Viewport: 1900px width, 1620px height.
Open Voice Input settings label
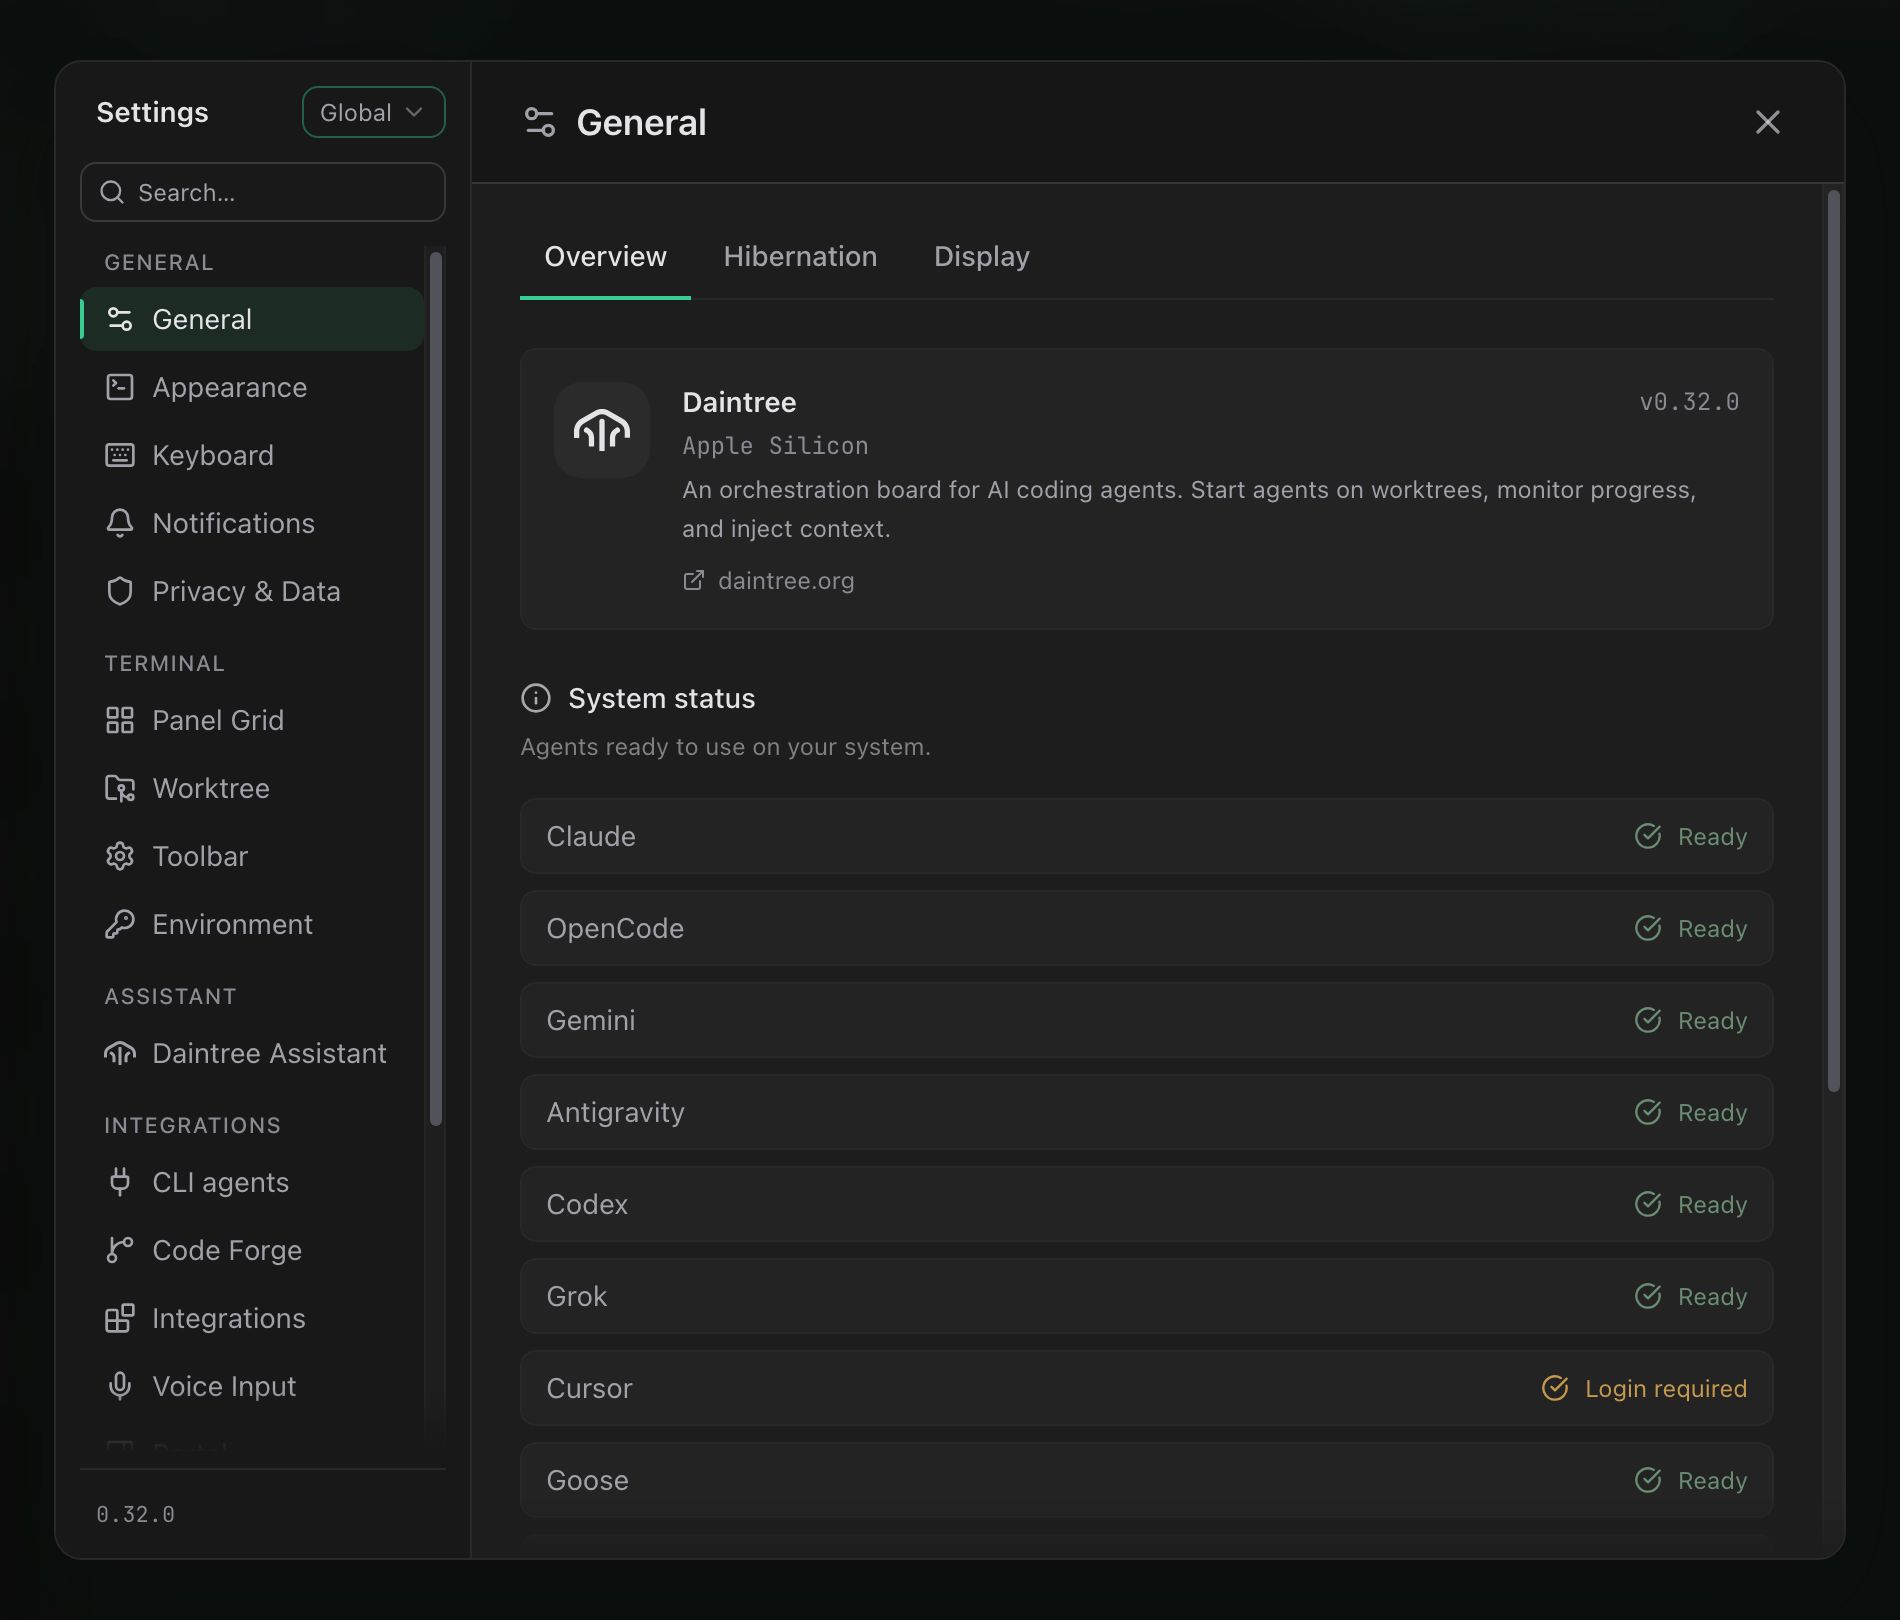[224, 1386]
